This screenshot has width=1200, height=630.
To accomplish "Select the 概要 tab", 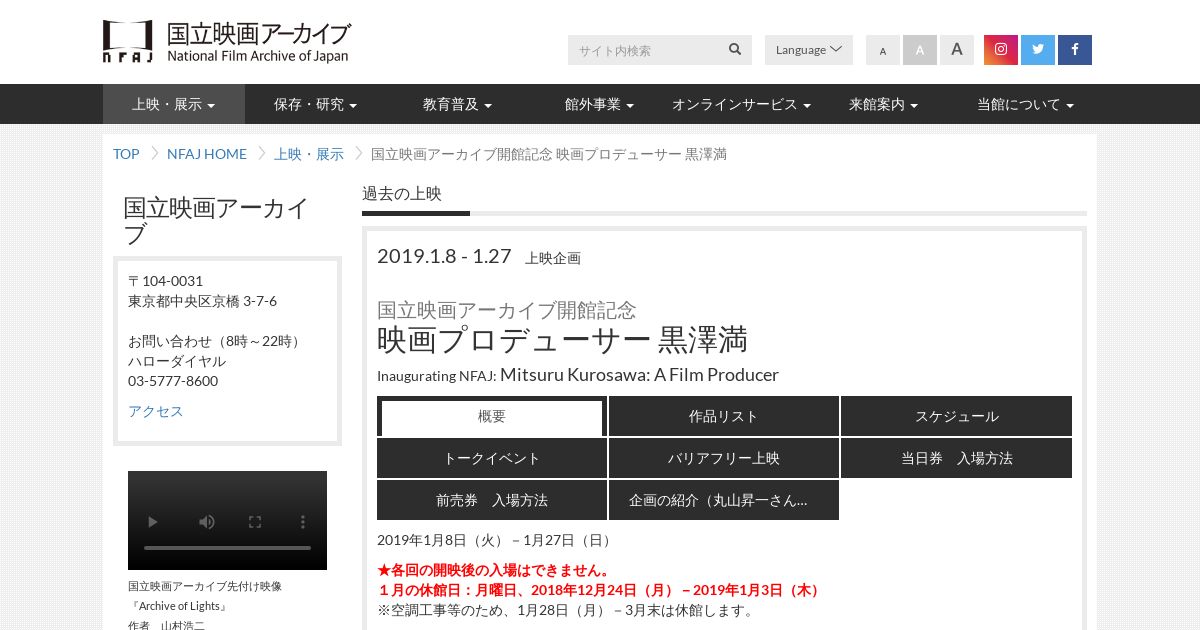I will tap(492, 417).
